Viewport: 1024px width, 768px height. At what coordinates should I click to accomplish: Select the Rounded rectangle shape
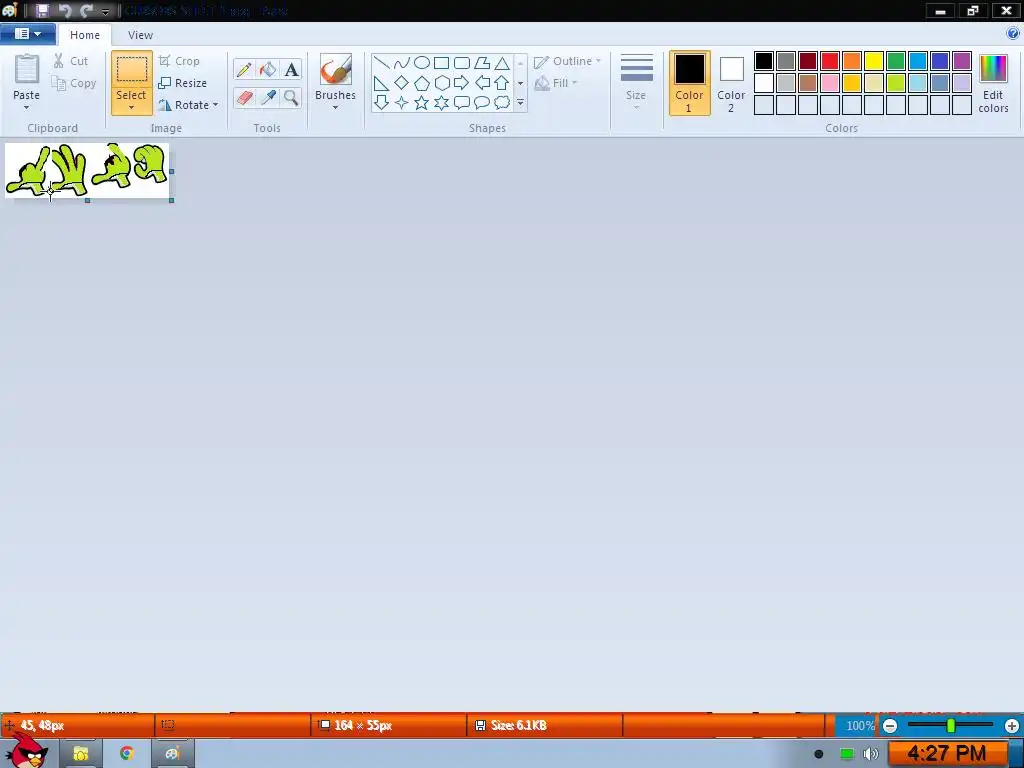click(x=462, y=63)
